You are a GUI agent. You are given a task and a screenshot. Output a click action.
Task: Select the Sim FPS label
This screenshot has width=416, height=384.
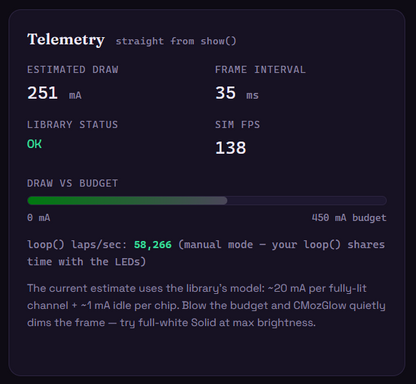pos(237,125)
